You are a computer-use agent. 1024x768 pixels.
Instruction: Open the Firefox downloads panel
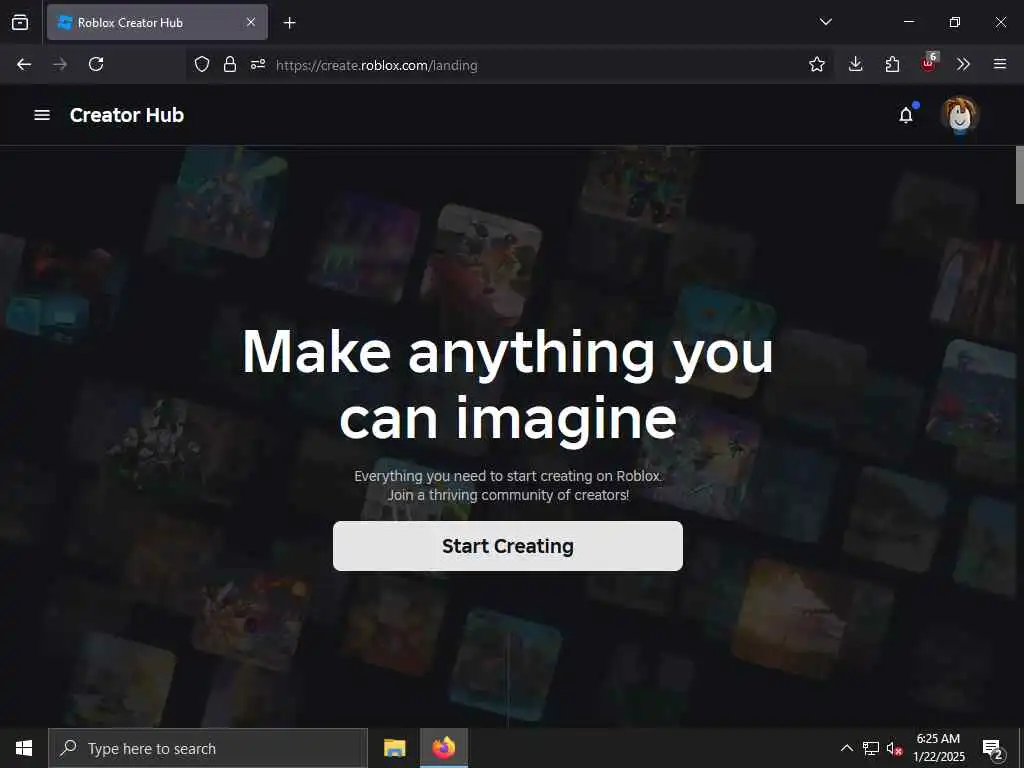(856, 64)
